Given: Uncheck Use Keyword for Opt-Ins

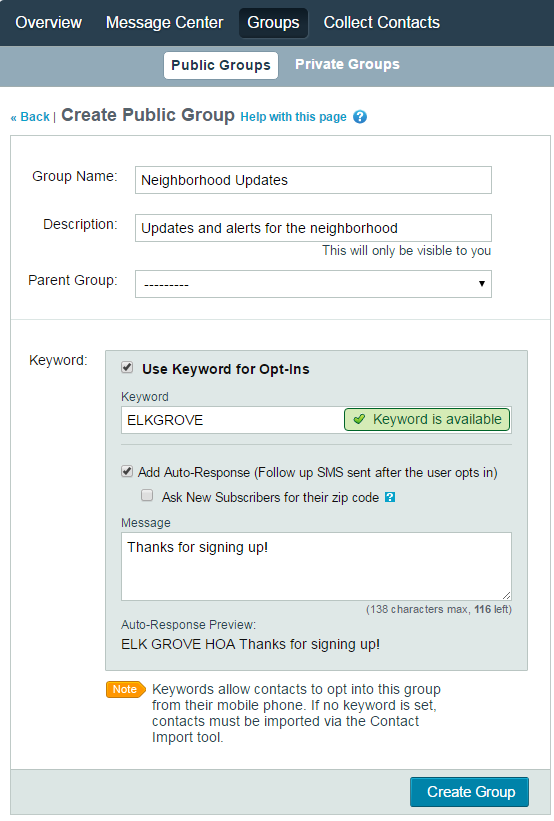Looking at the screenshot, I should 127,368.
